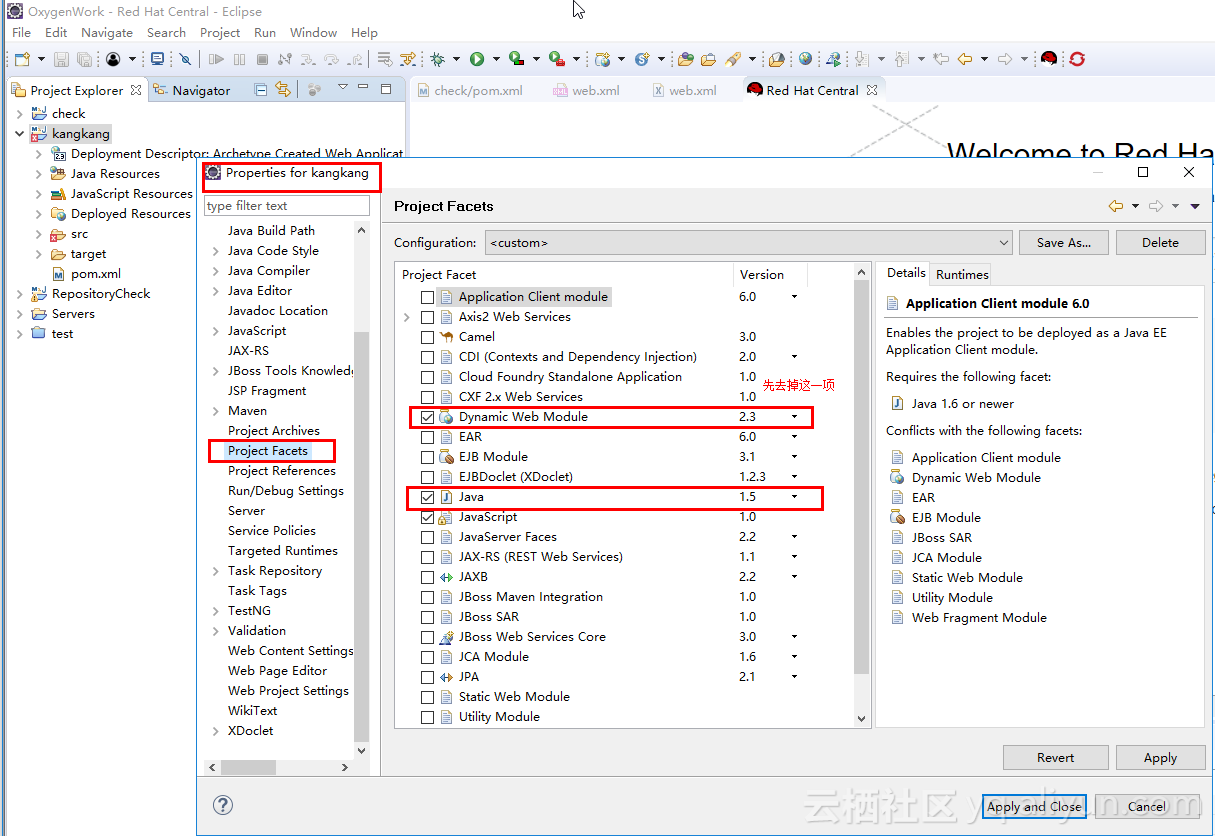Click Link with Editor in Project Explorer
Image resolution: width=1215 pixels, height=836 pixels.
tap(283, 90)
